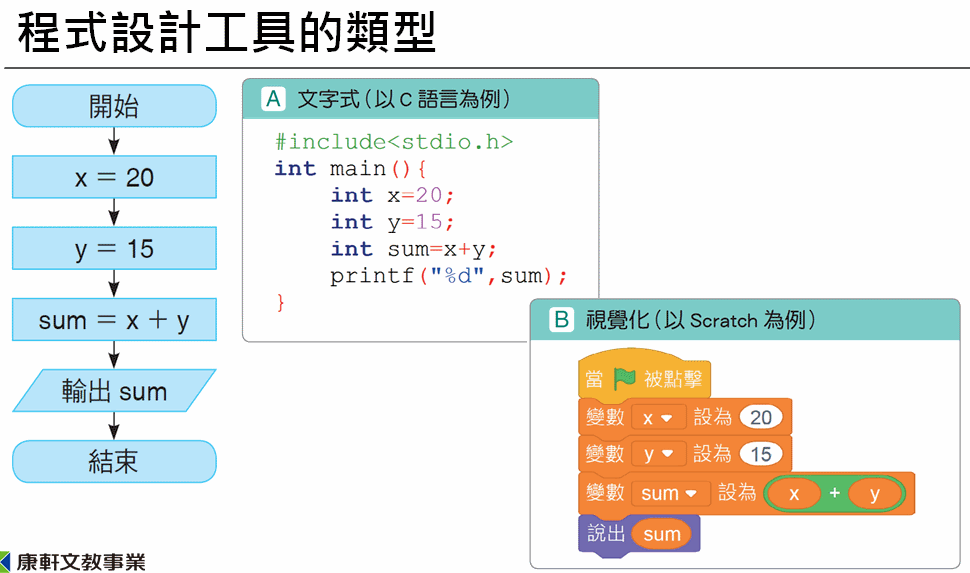970x573 pixels.
Task: Click the int main(){ code line
Action: point(350,168)
